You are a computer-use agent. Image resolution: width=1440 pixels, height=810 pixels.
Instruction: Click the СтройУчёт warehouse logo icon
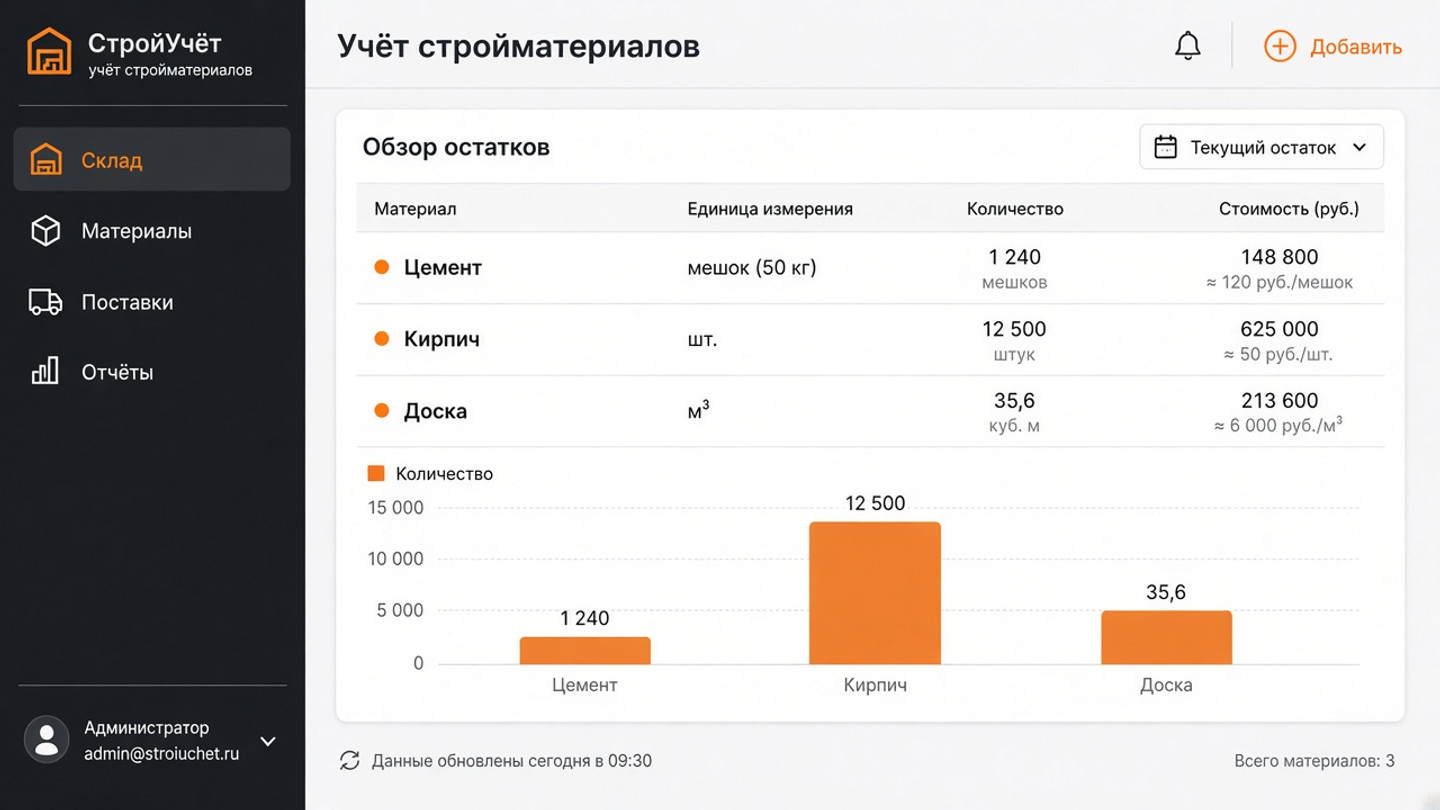49,52
